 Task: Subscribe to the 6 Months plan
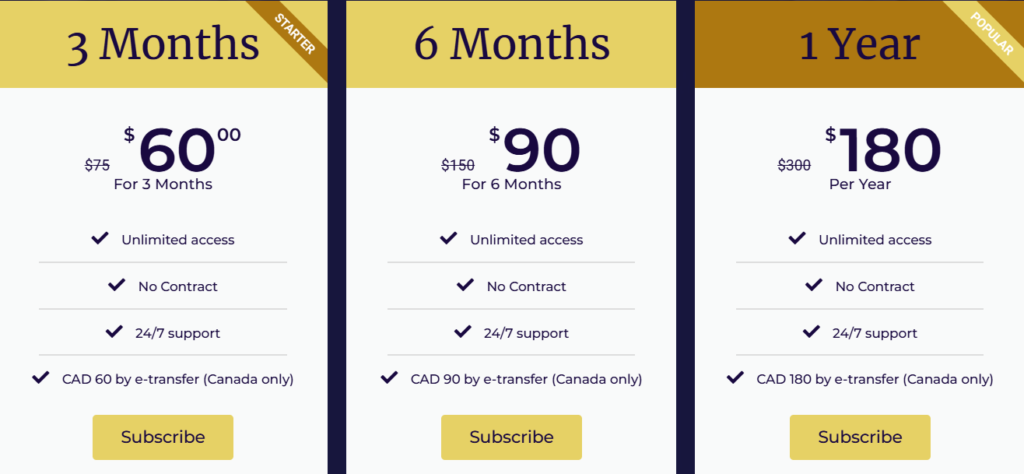pyautogui.click(x=511, y=437)
